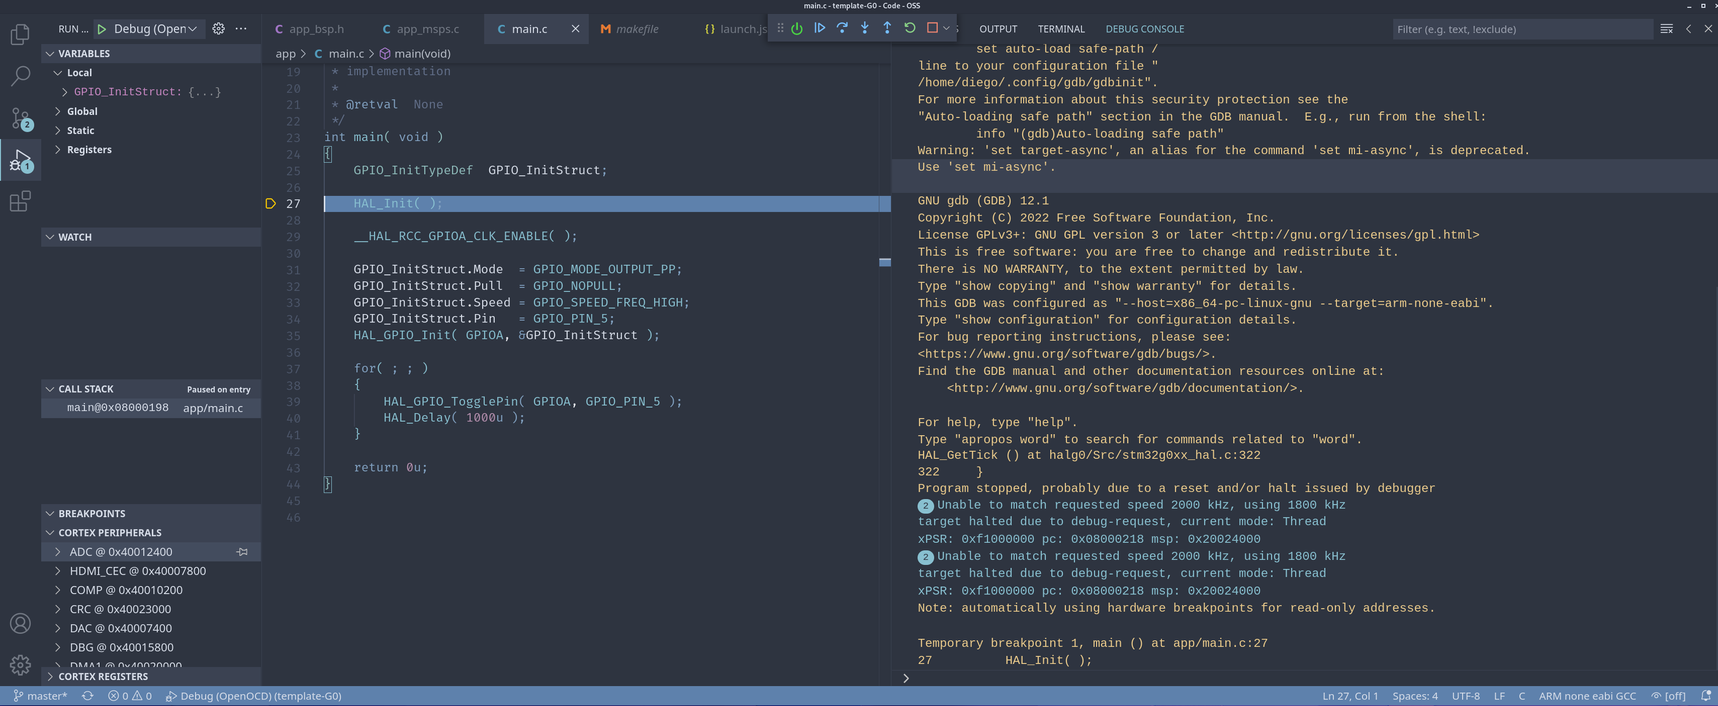Viewport: 1718px width, 706px height.
Task: Open the app_bsp.h editor tab
Action: click(x=316, y=29)
